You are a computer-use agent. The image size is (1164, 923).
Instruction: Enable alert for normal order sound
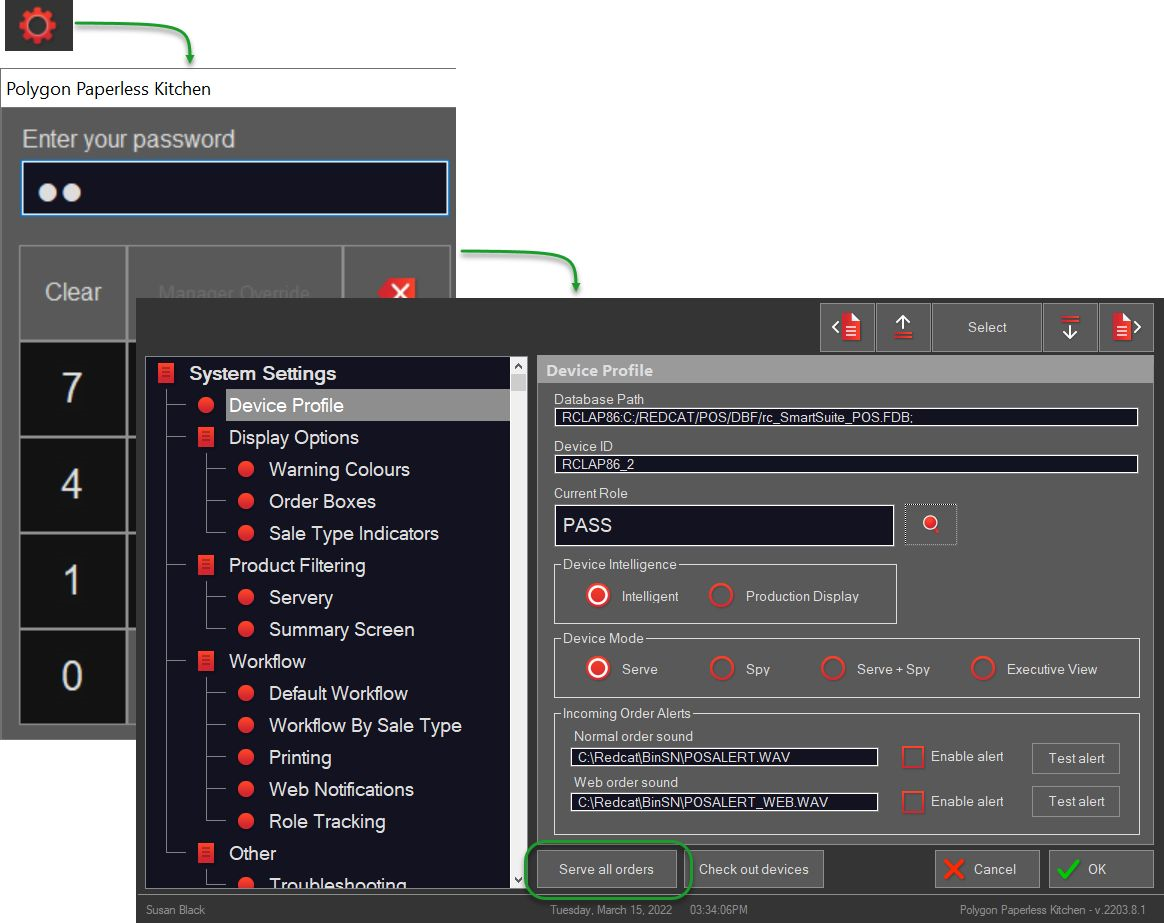click(x=912, y=757)
